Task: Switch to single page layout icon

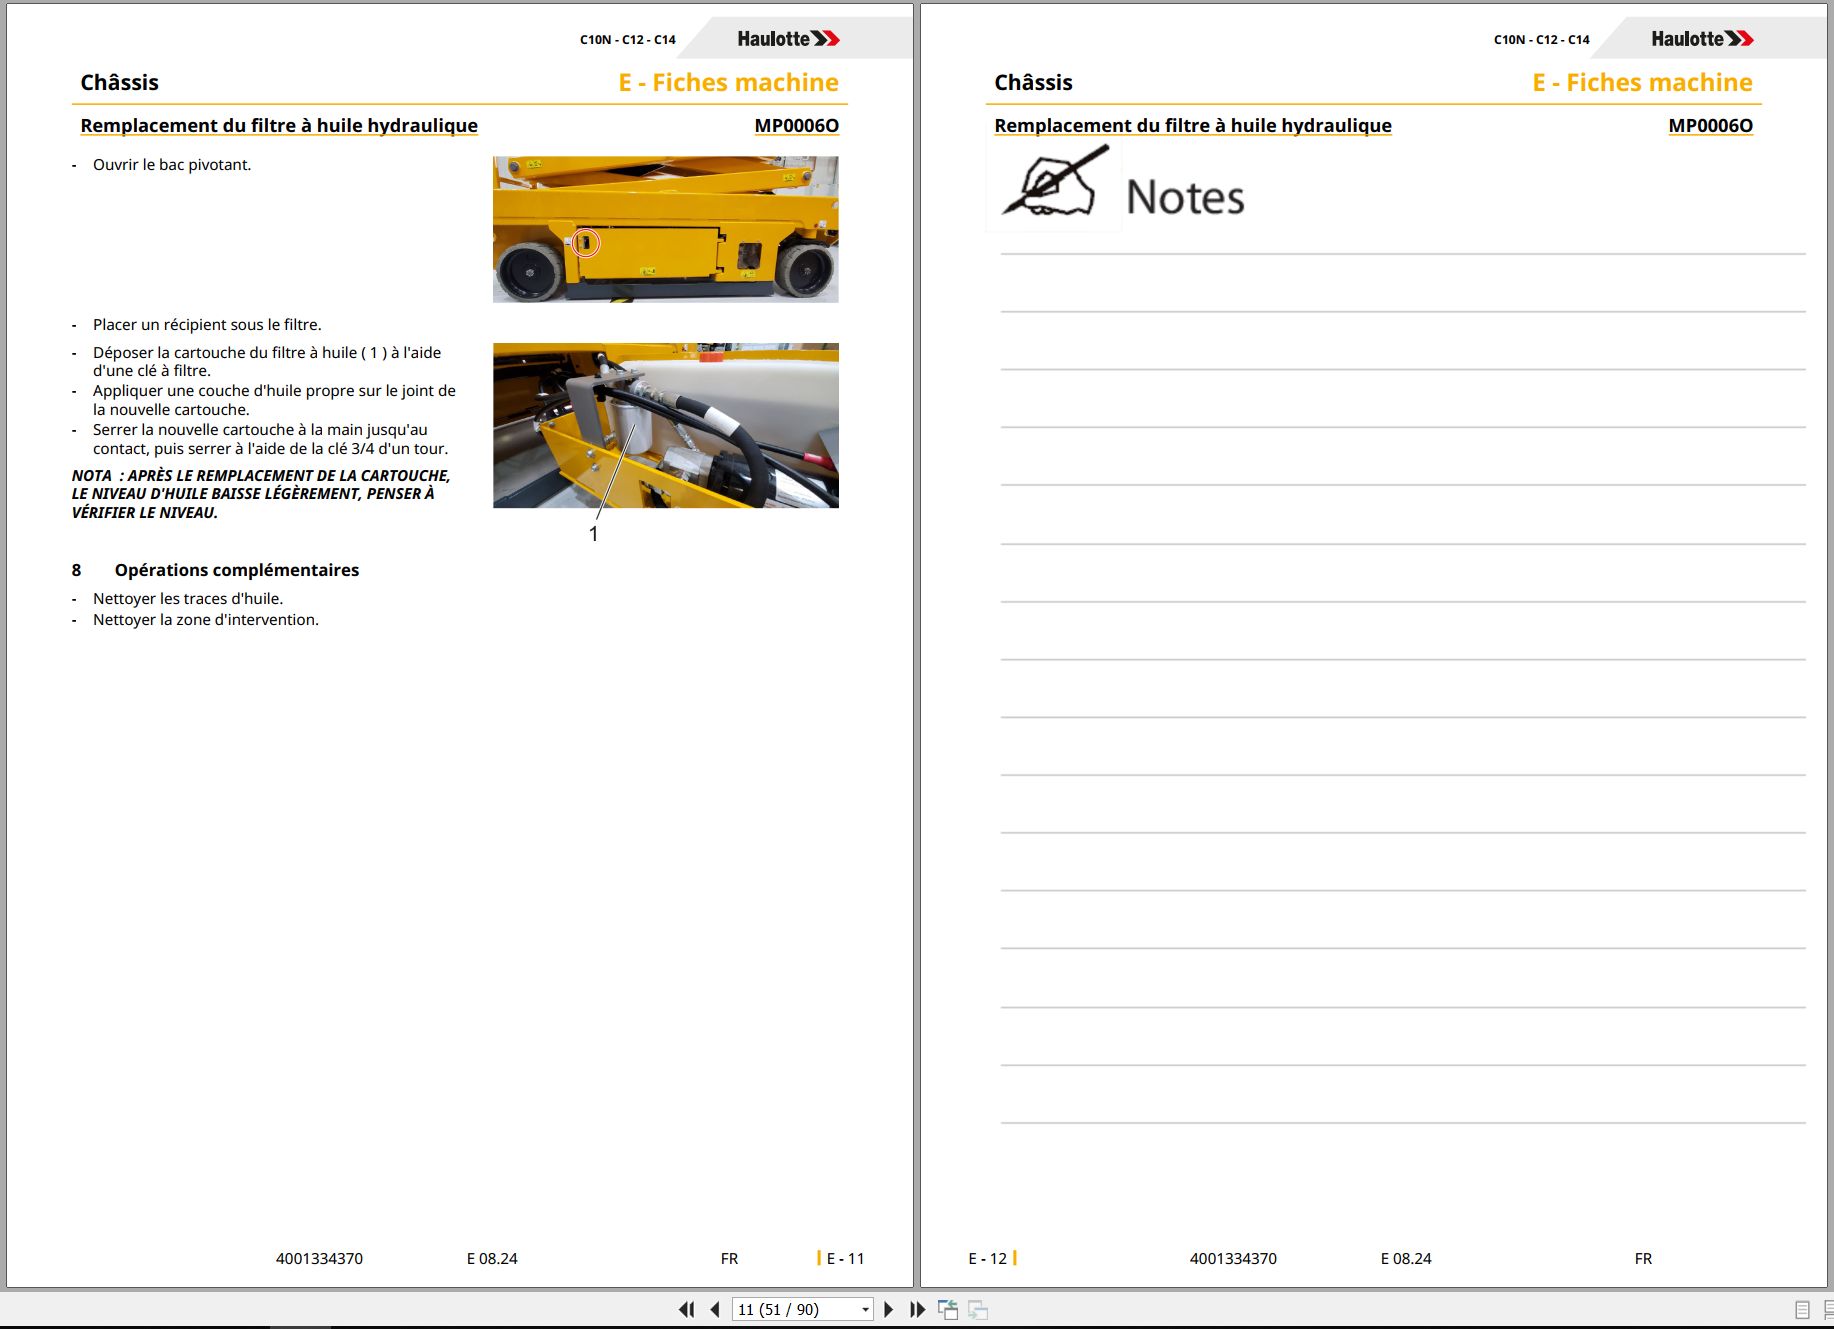Action: coord(1802,1310)
